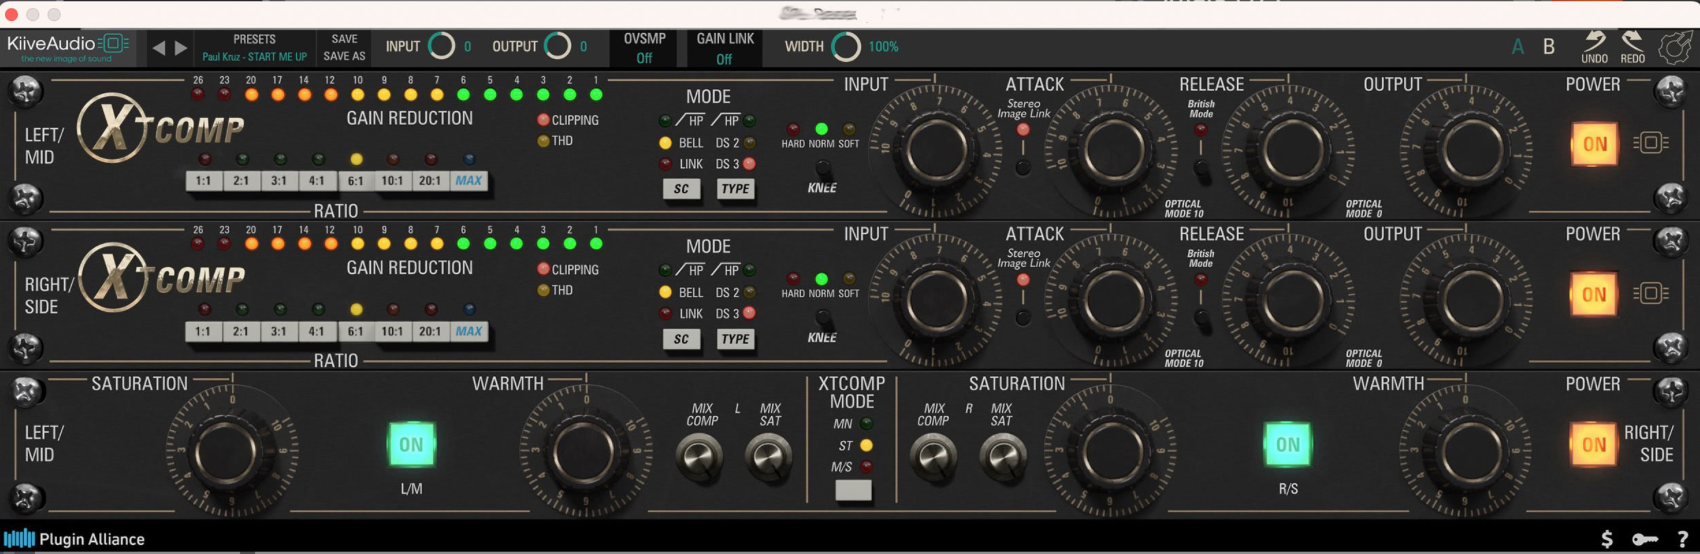Open settings gear in top right
Viewport: 1700px width, 554px height.
(1675, 47)
